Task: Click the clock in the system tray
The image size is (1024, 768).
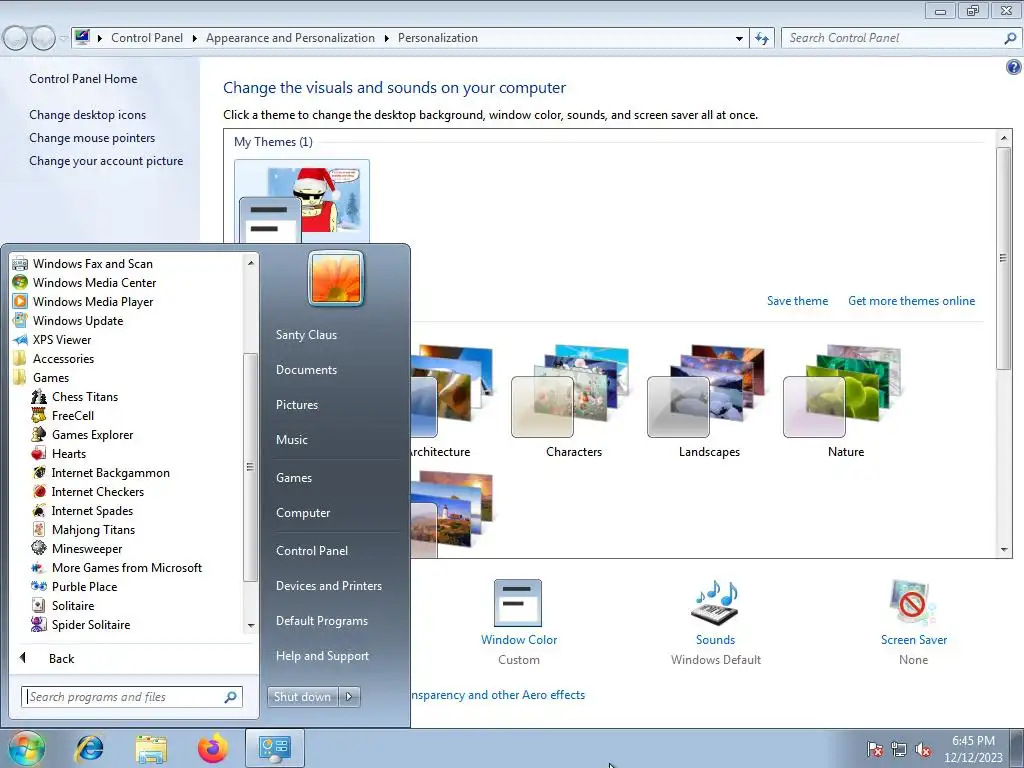Action: pos(973,749)
